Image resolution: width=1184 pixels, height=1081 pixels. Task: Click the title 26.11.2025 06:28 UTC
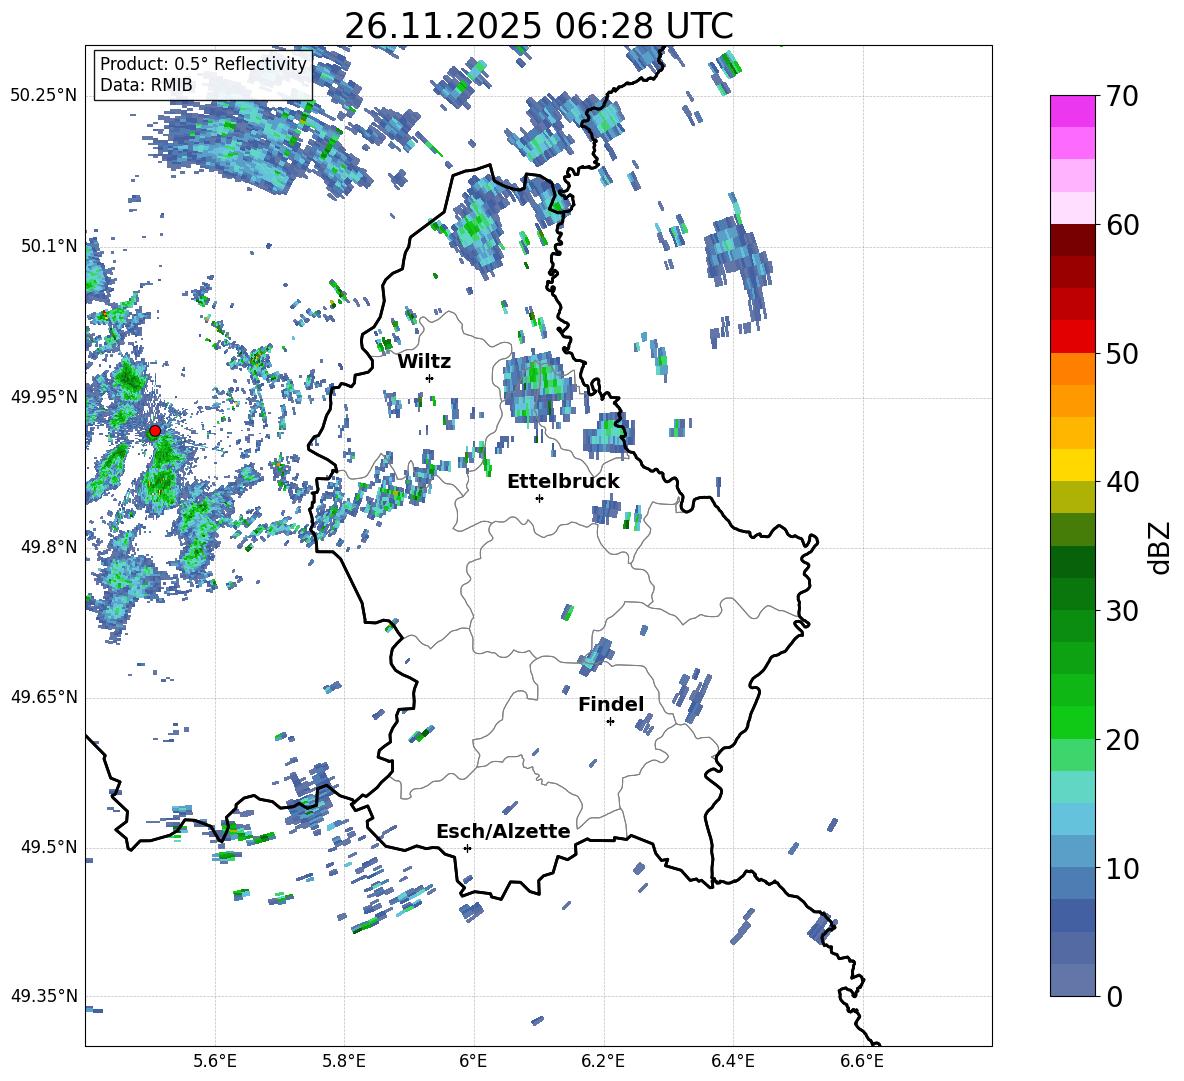click(x=539, y=26)
